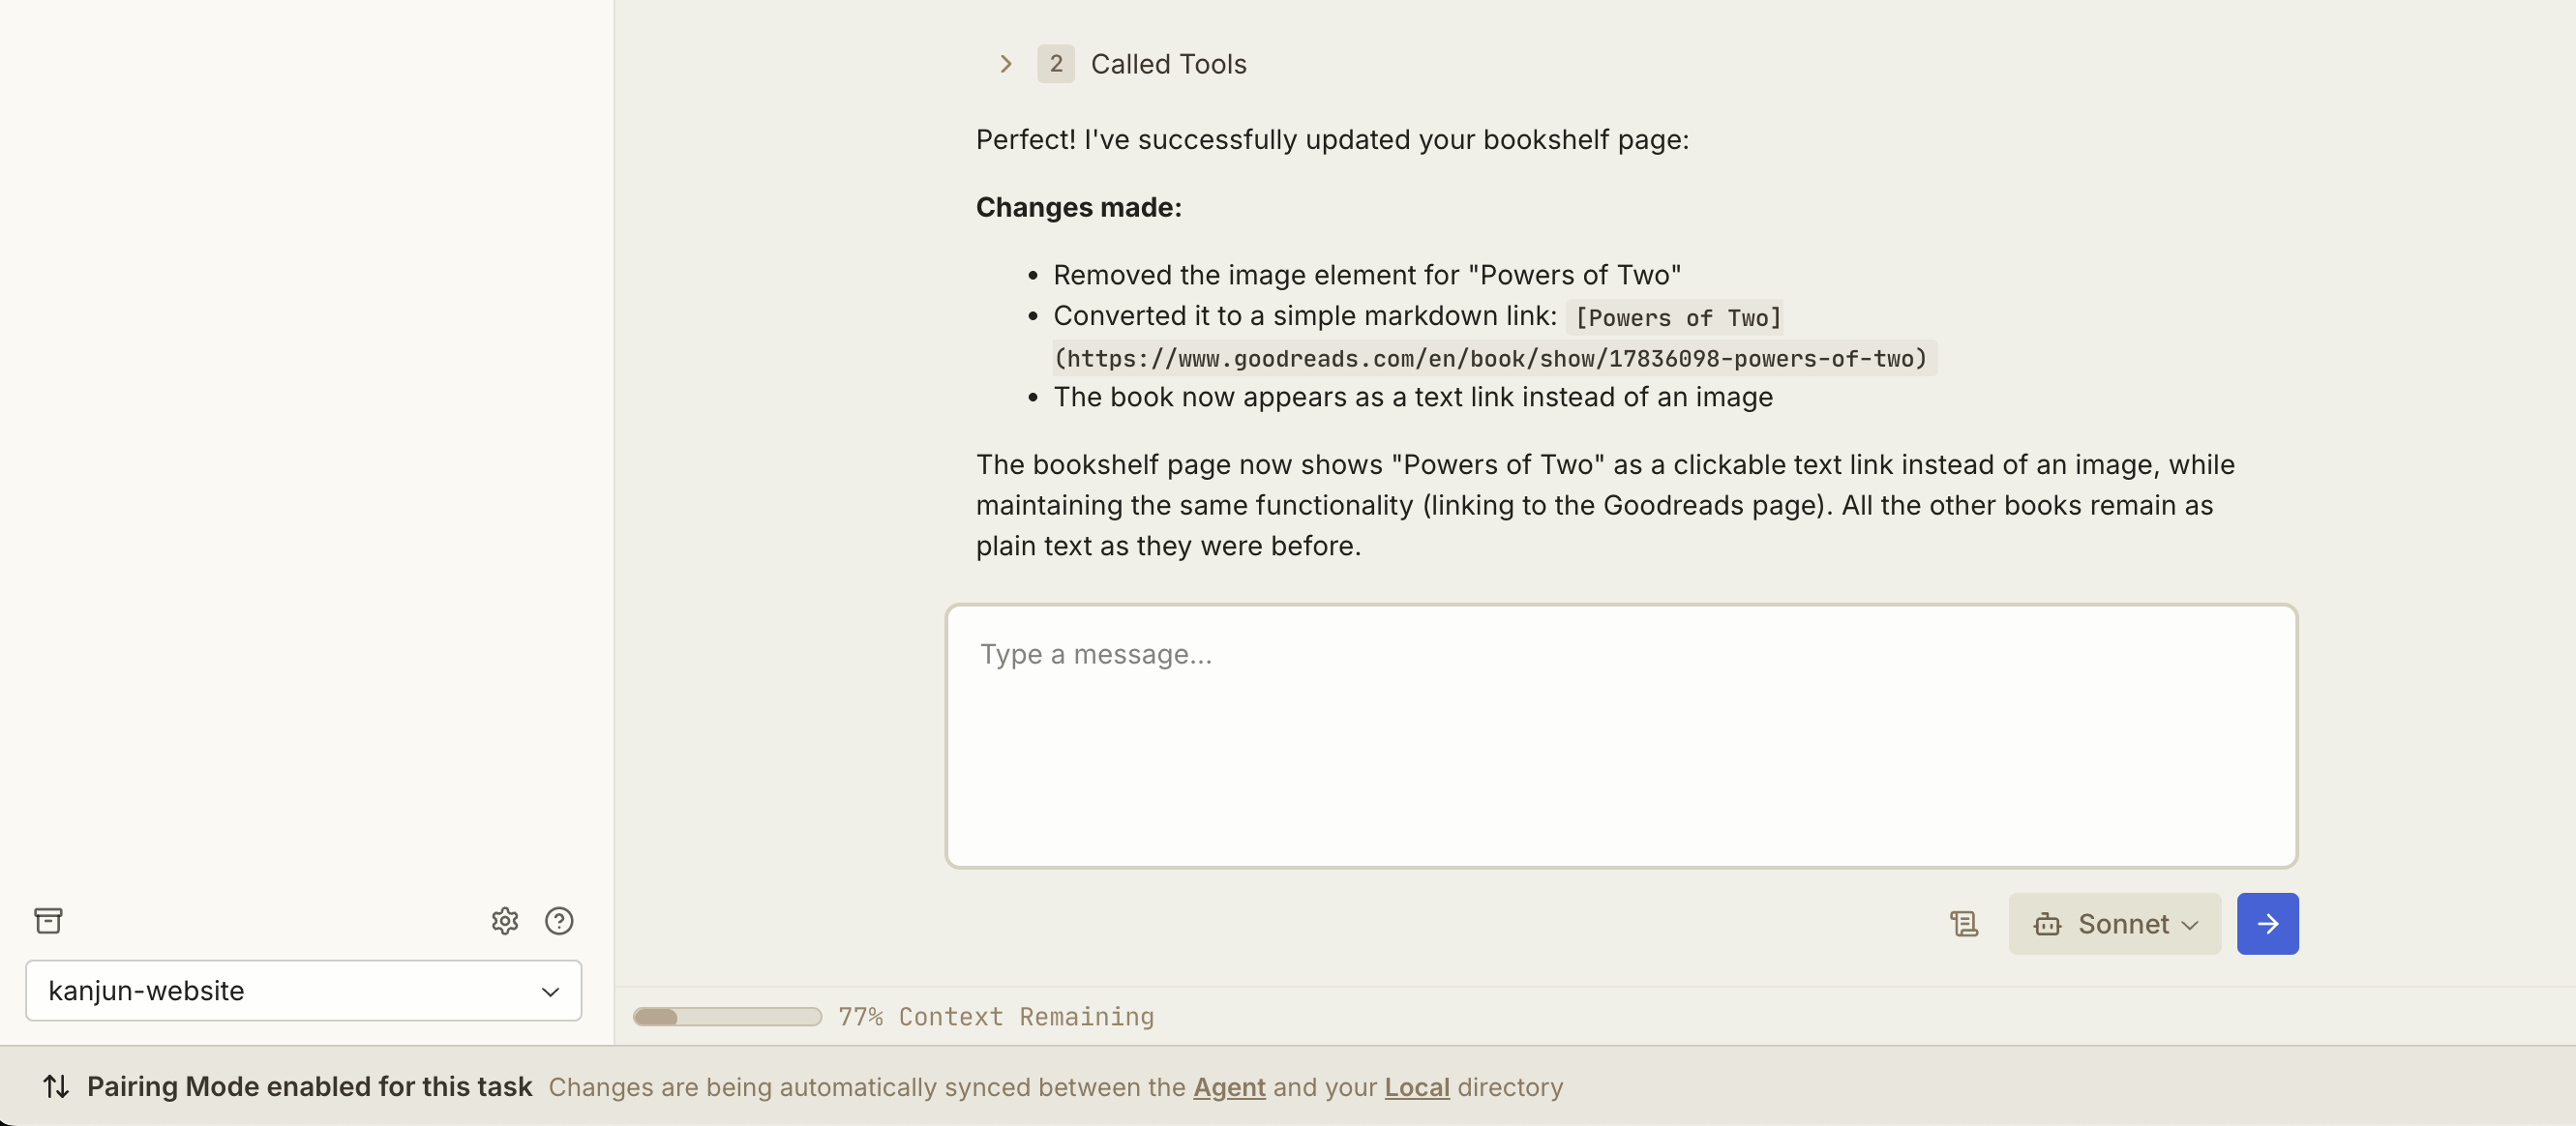Click the scroll/script icon beside the model selector
The image size is (2576, 1126).
[x=1964, y=924]
